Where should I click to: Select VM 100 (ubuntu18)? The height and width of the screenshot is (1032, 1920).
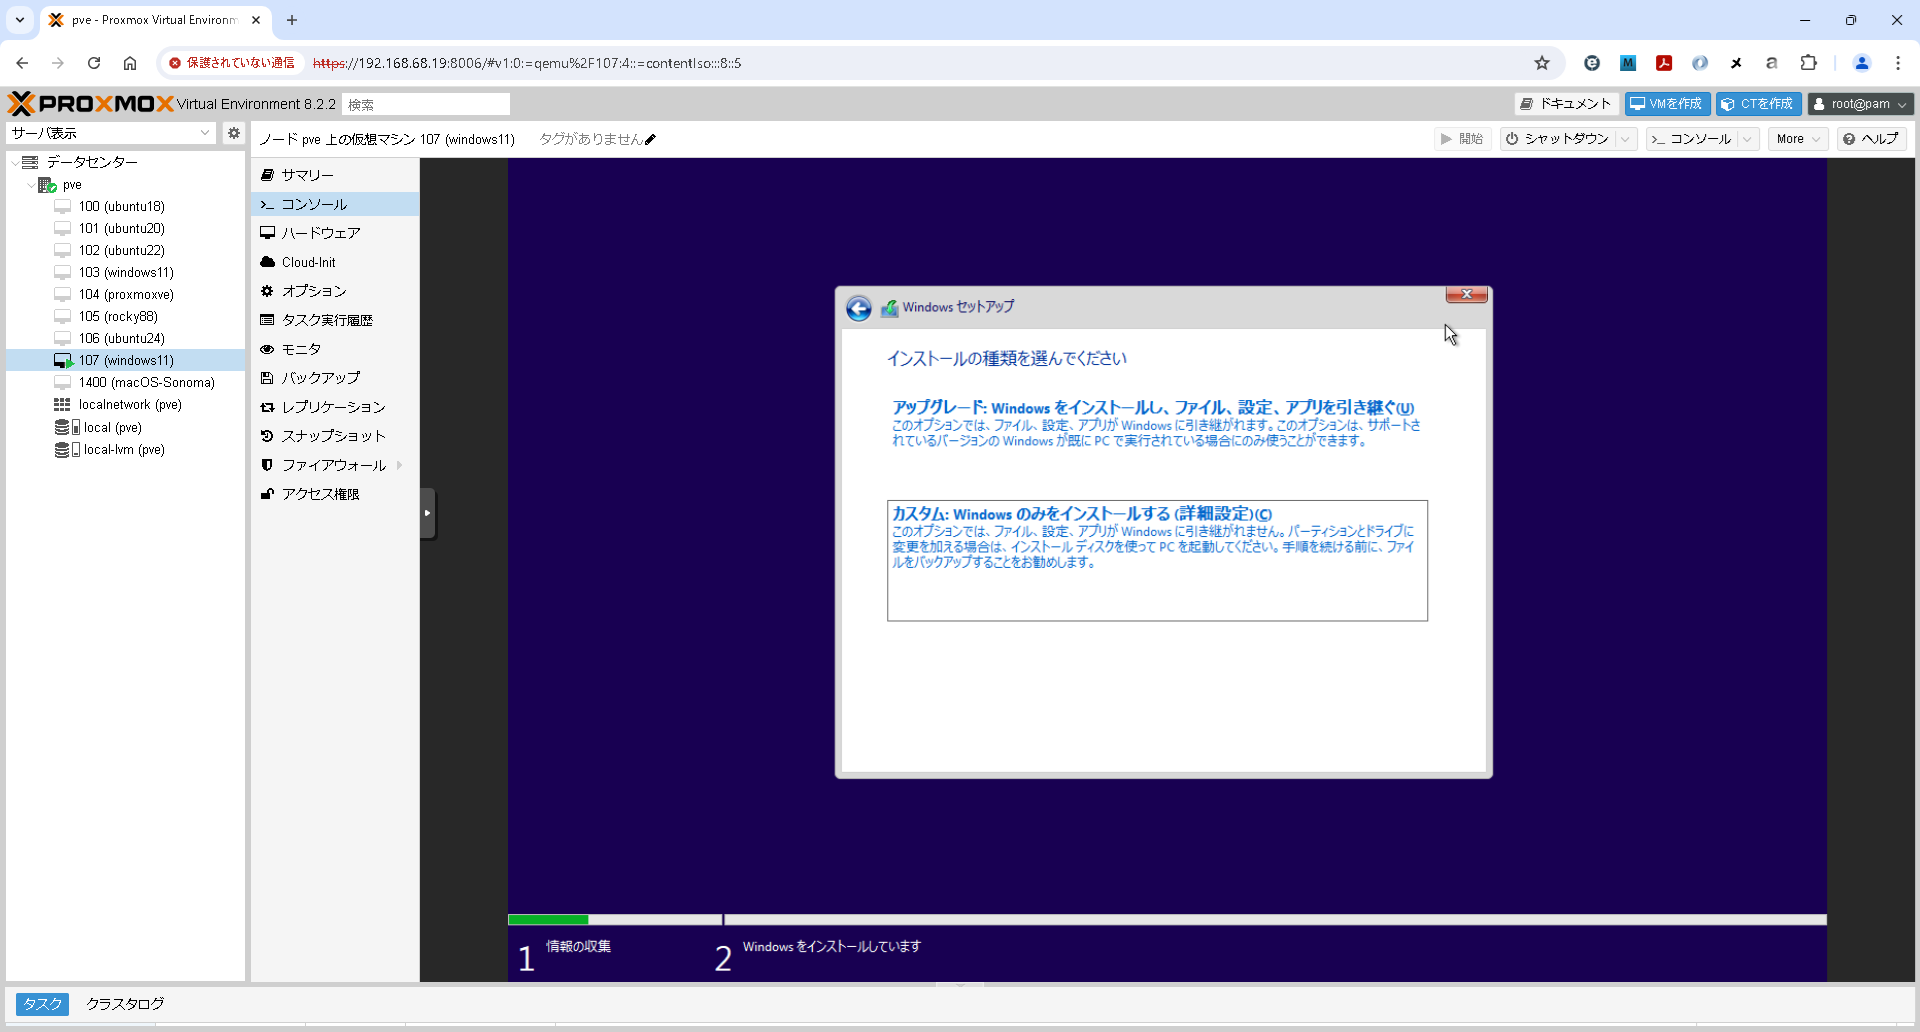(122, 206)
